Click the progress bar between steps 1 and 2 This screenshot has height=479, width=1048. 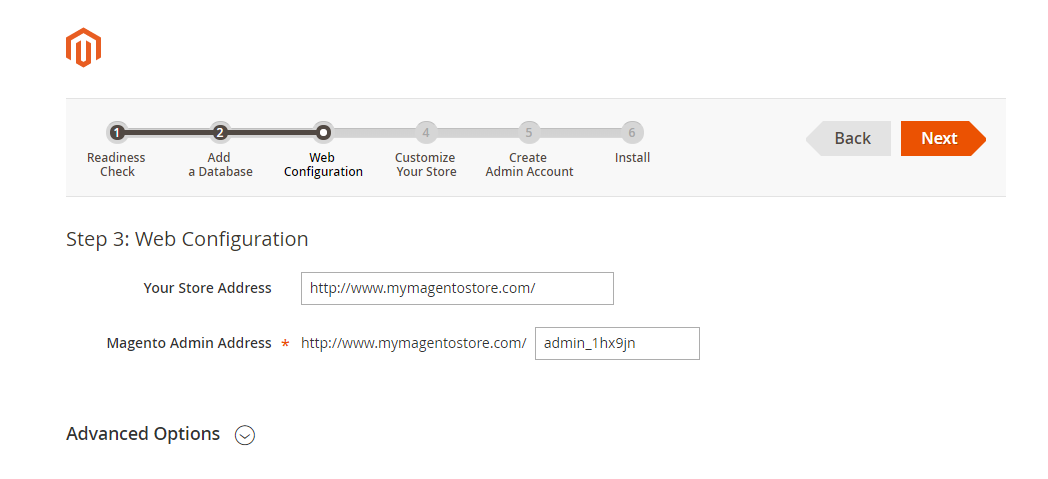(x=168, y=132)
